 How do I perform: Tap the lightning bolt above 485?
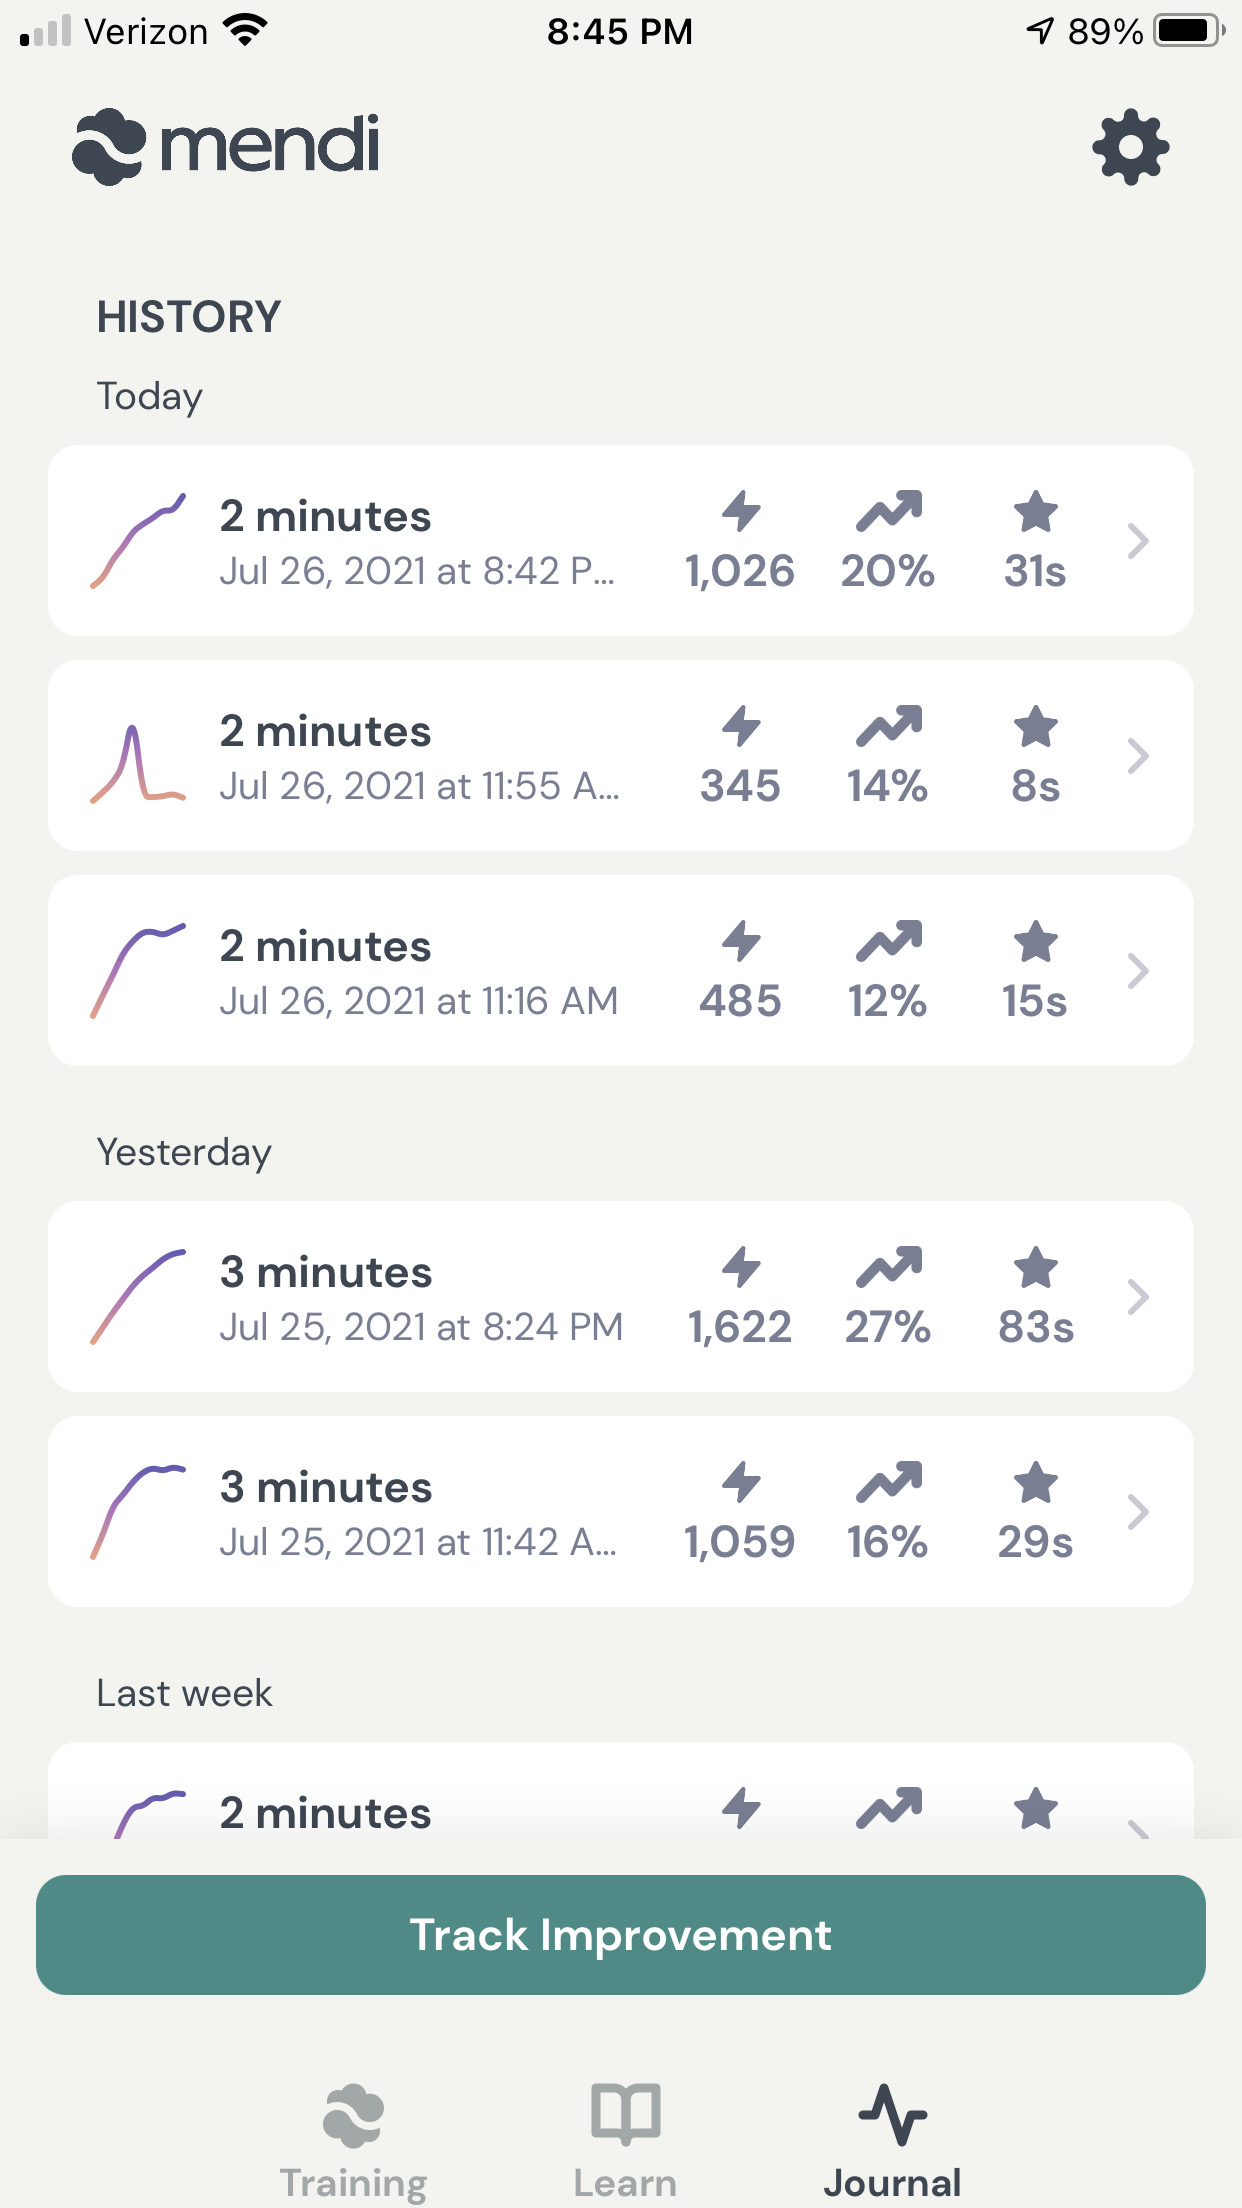741,941
